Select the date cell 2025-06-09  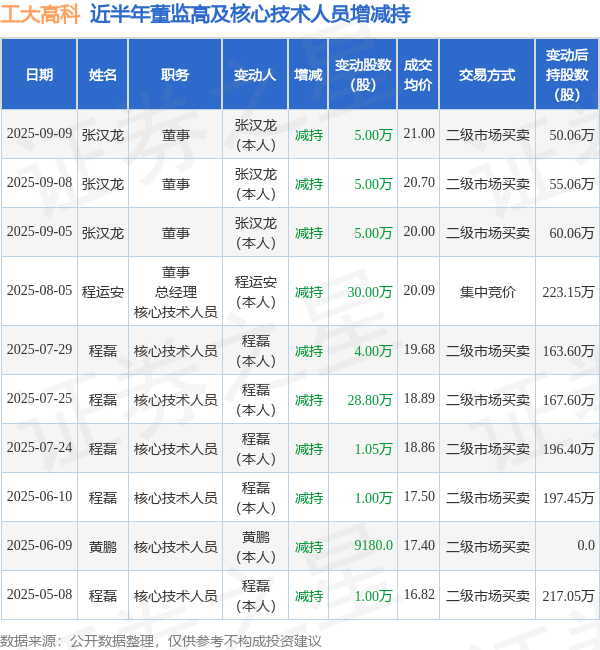click(x=39, y=545)
